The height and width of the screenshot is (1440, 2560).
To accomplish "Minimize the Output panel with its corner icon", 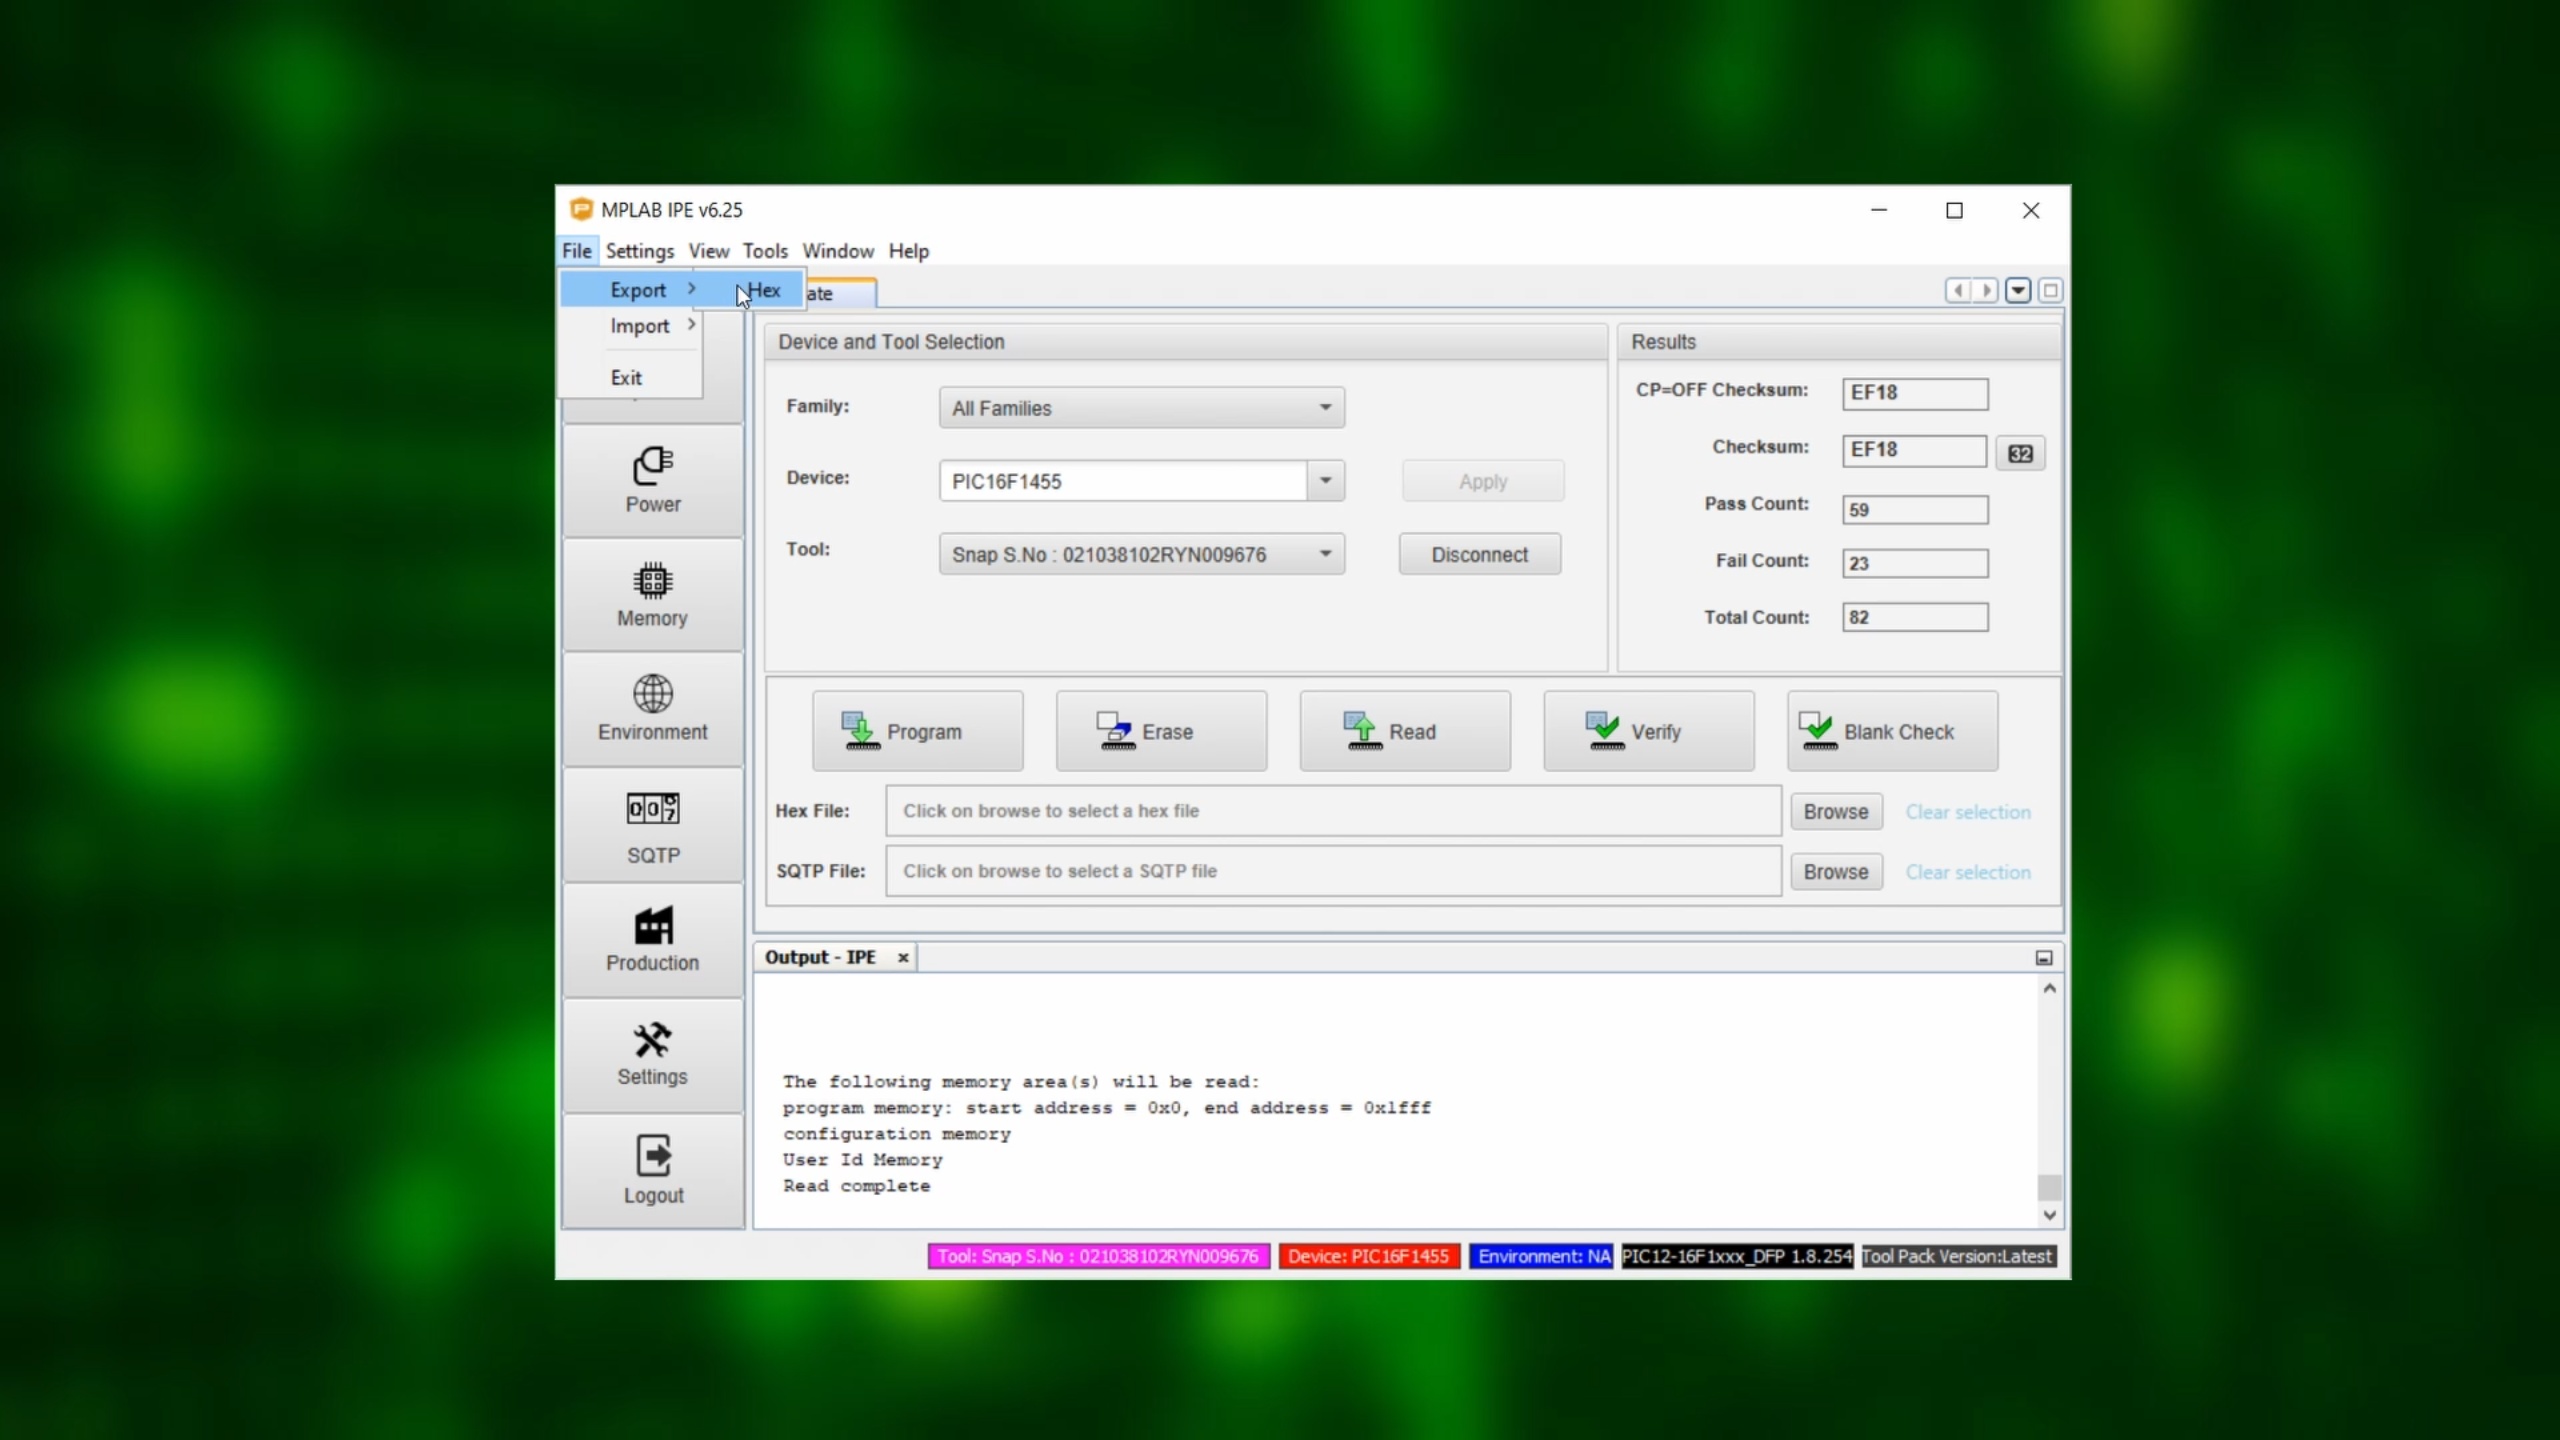I will [2043, 958].
